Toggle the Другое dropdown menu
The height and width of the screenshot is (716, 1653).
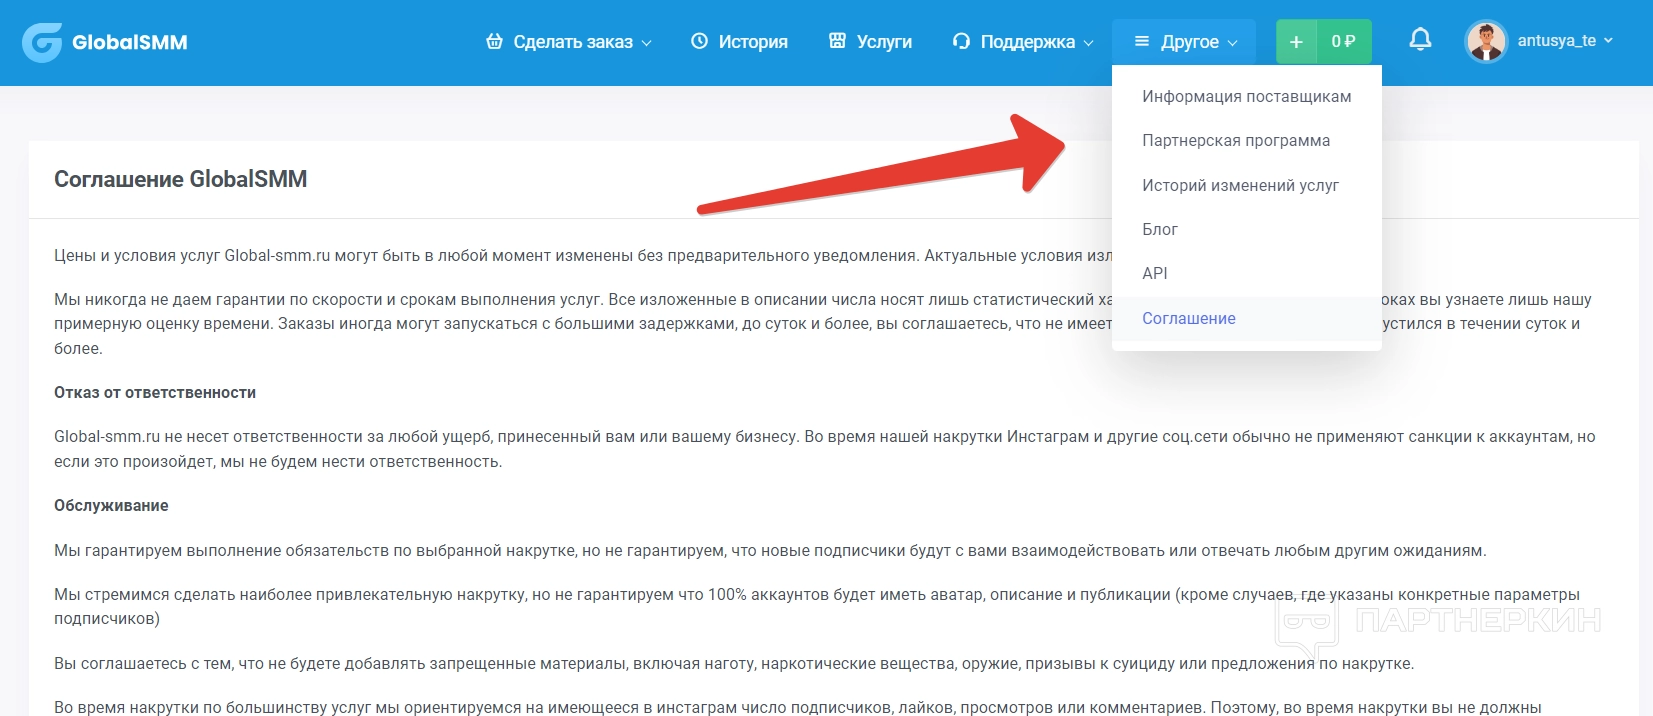pyautogui.click(x=1184, y=42)
